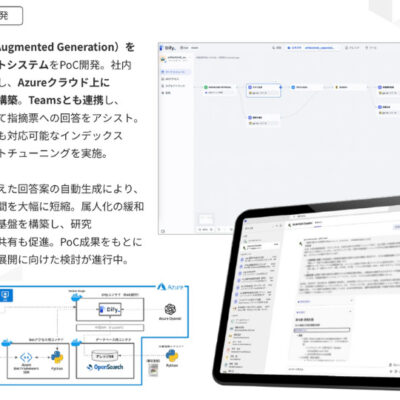The image size is (400, 400).
Task: Click the Dify logo in the workflow header
Action: [168, 48]
